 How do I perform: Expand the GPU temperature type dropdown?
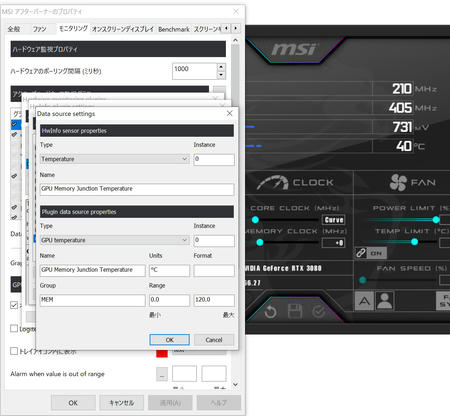[x=115, y=240]
